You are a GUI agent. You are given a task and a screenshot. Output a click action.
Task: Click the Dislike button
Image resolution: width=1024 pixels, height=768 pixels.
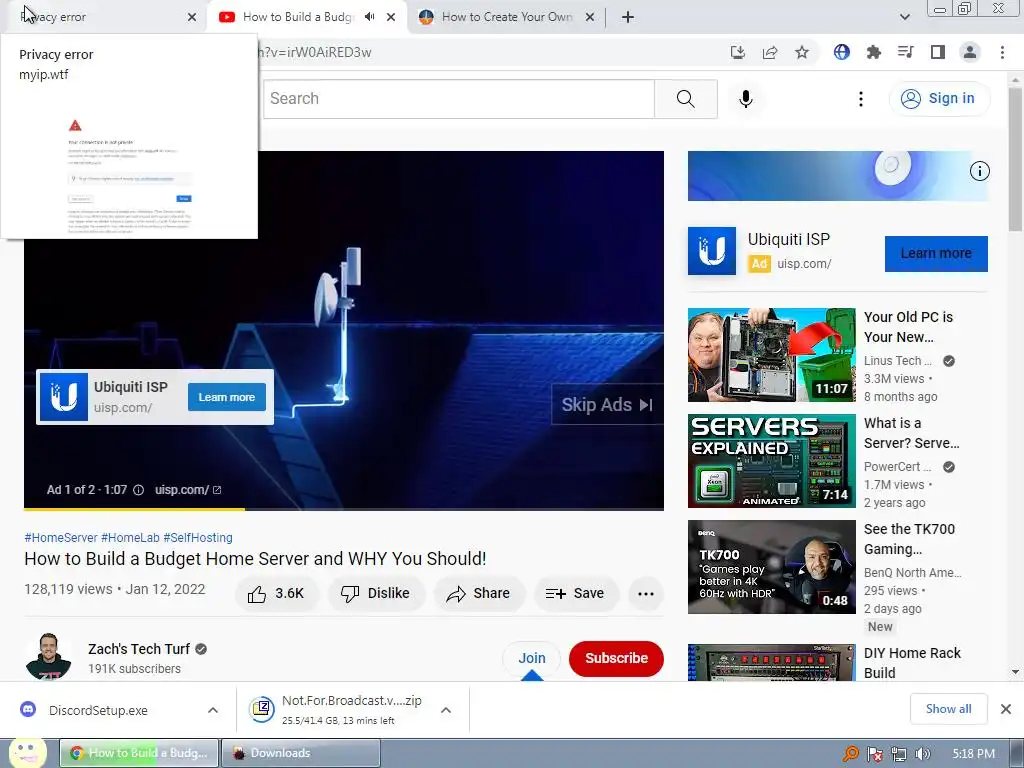point(376,593)
